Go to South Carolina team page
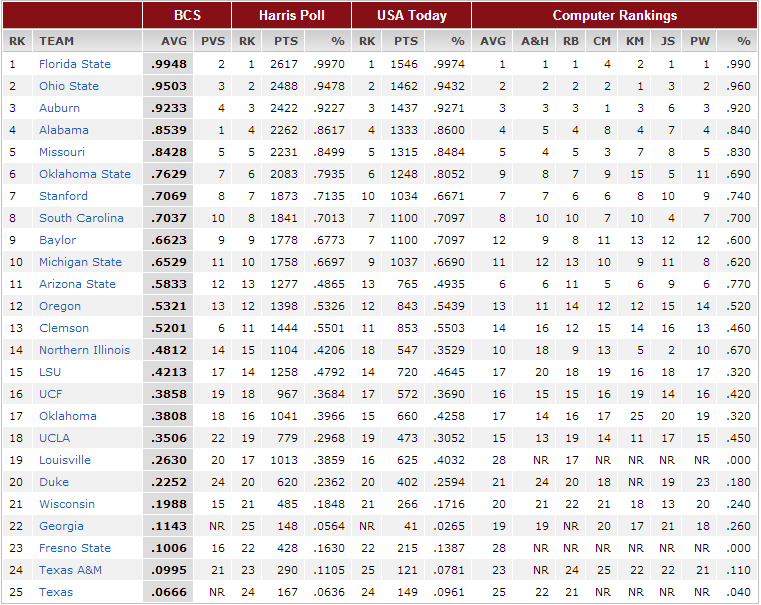 (81, 218)
